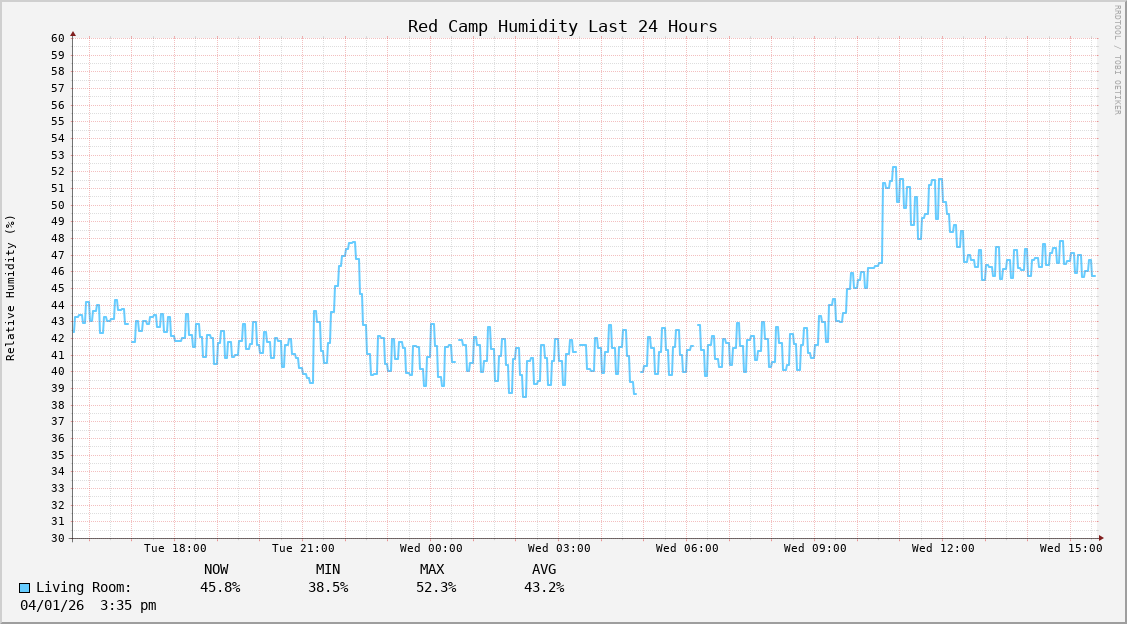Click the 04/01/26 3:35 pm timestamp
This screenshot has width=1127, height=624.
[x=88, y=605]
